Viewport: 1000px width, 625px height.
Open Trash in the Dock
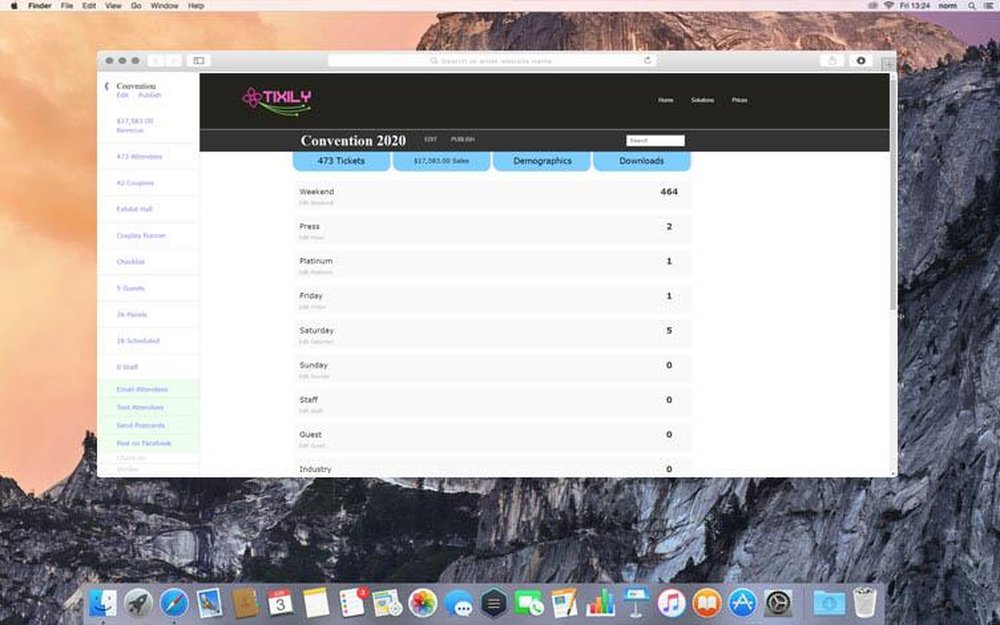coord(864,603)
